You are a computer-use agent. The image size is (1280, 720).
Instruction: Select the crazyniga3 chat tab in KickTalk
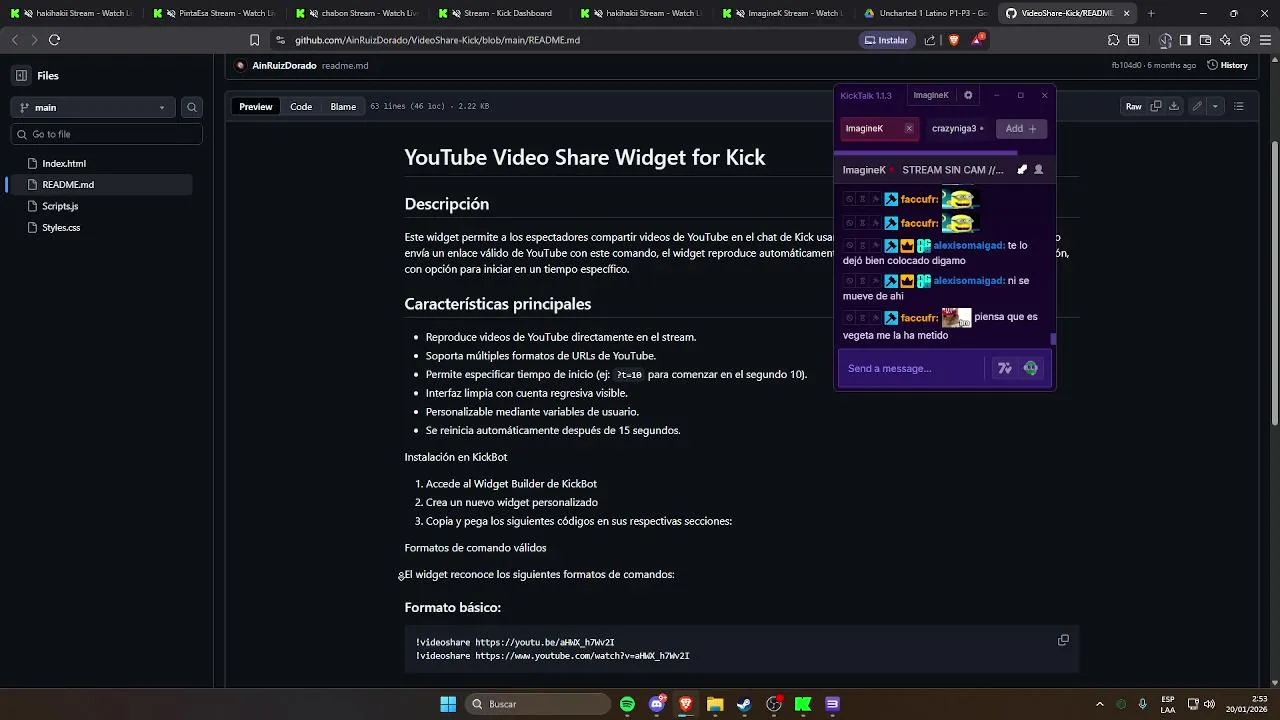coord(957,128)
